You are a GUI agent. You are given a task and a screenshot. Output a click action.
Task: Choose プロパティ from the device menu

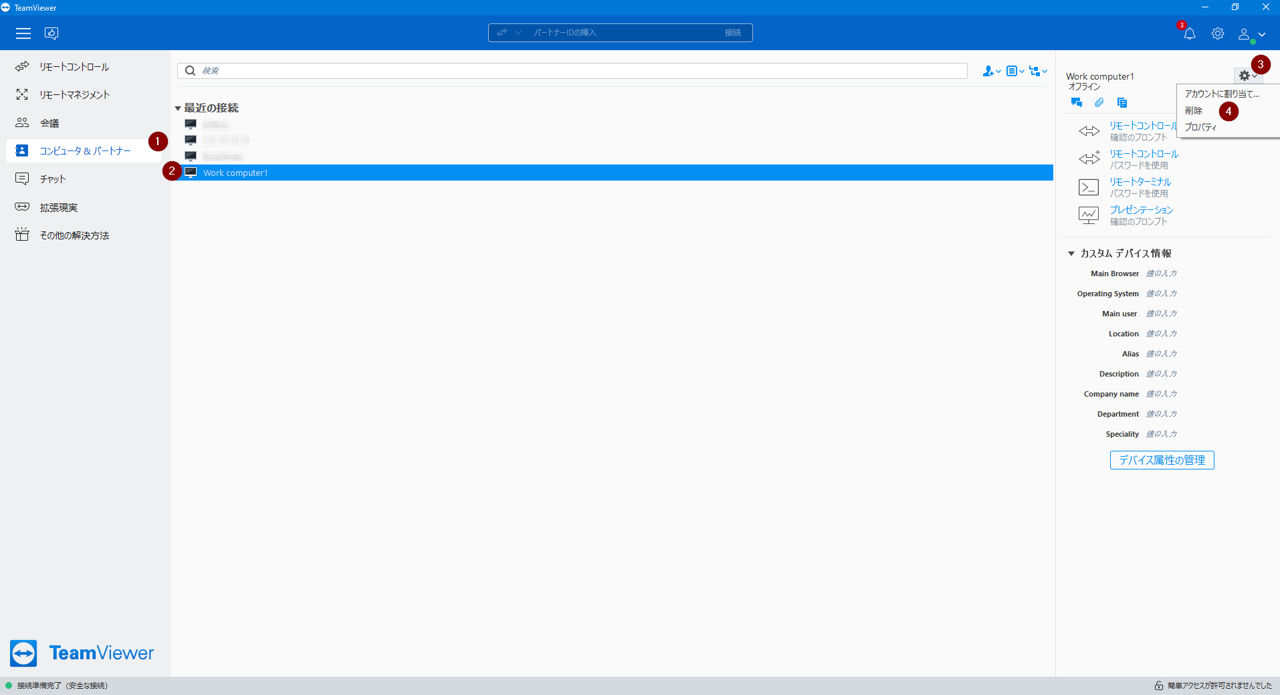(1201, 127)
